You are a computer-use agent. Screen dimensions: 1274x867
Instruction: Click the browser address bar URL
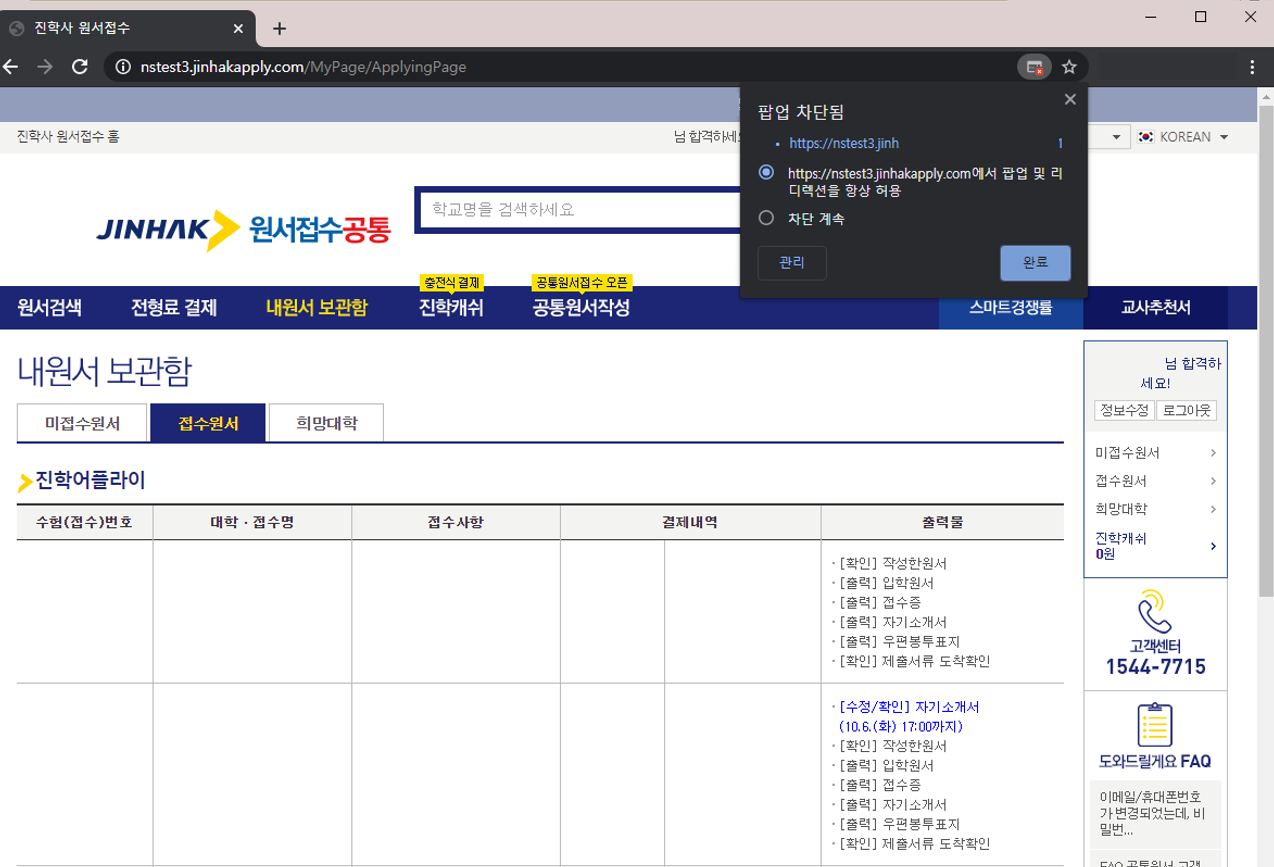click(x=303, y=67)
